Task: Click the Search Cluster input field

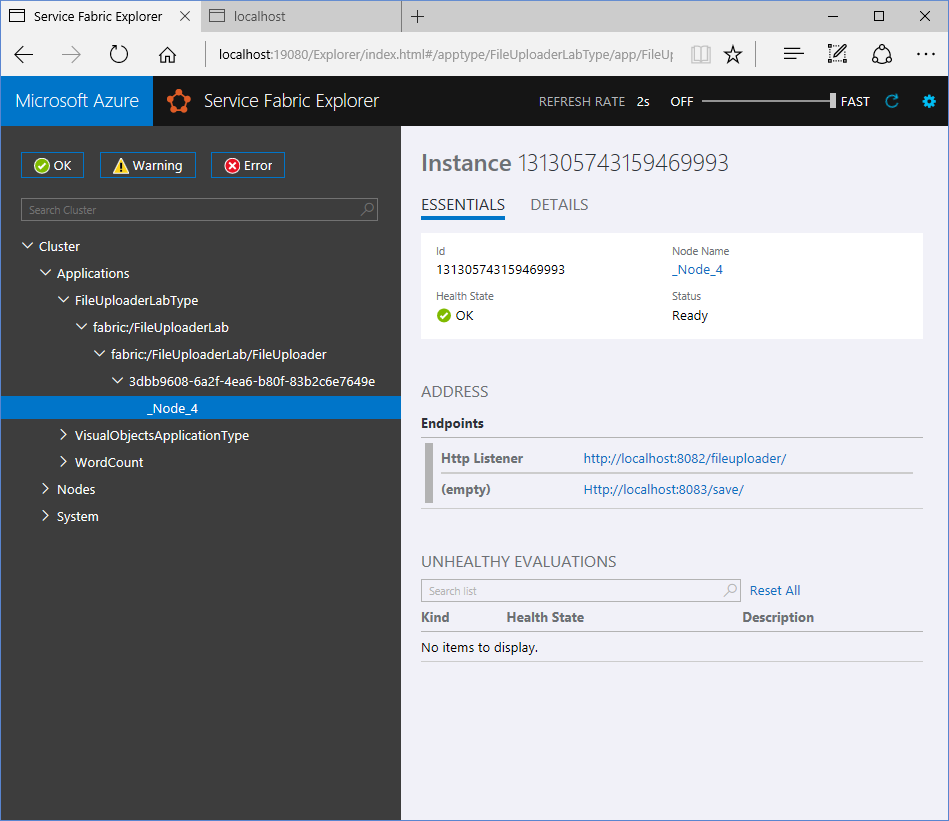Action: 190,210
